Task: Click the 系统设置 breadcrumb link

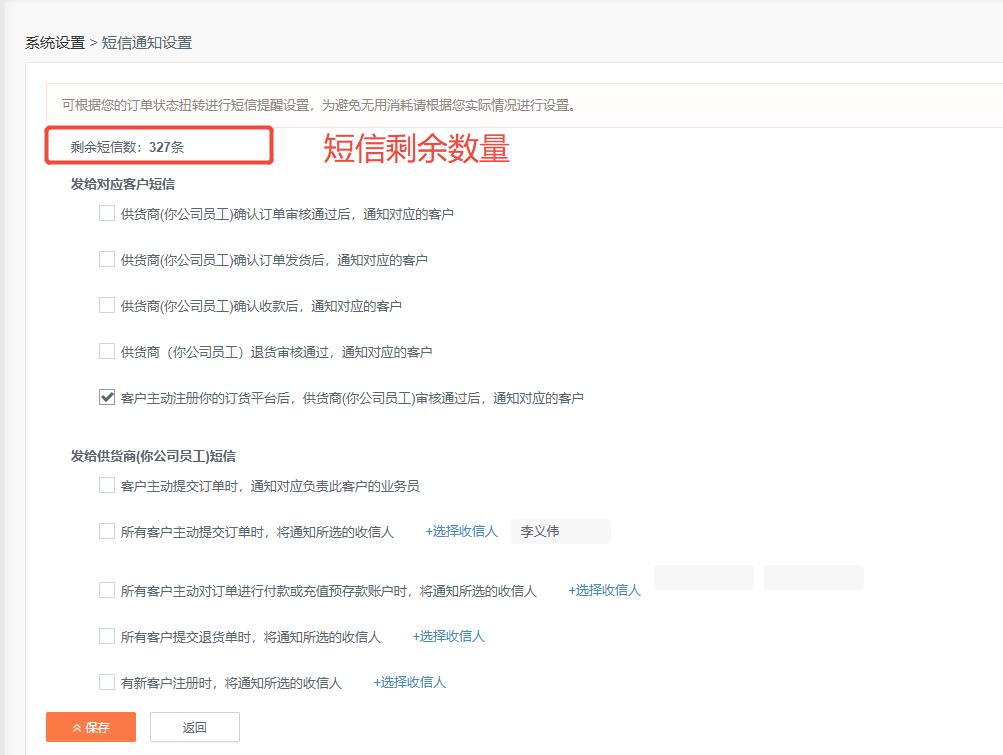Action: 55,43
